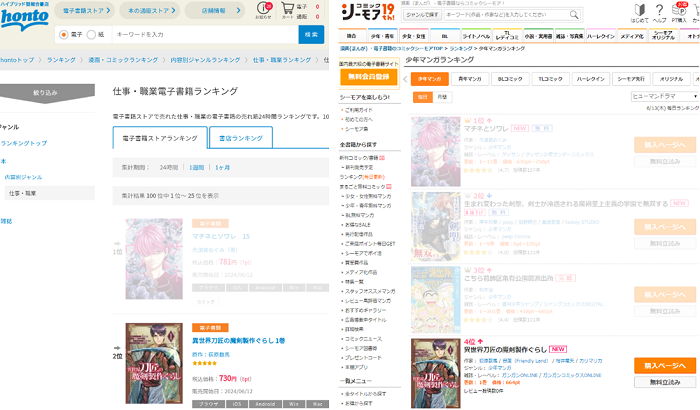Open the コミックニュース sidebar link
The height and width of the screenshot is (410, 700).
(363, 339)
